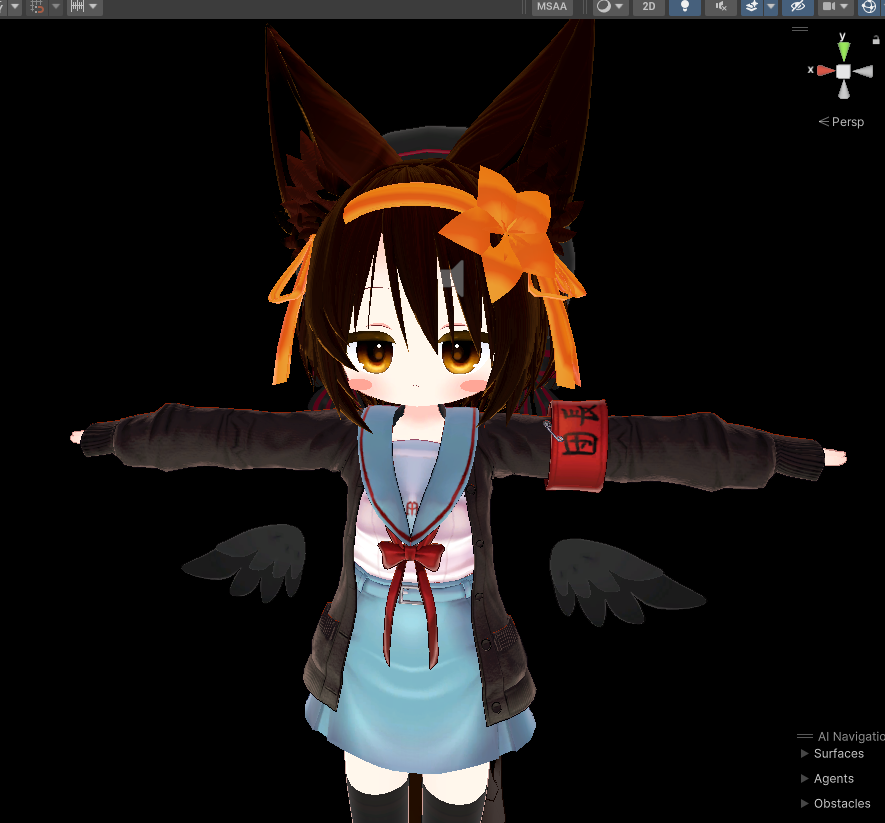Image resolution: width=885 pixels, height=823 pixels.
Task: Click center cube of orientation gizmo
Action: click(843, 72)
